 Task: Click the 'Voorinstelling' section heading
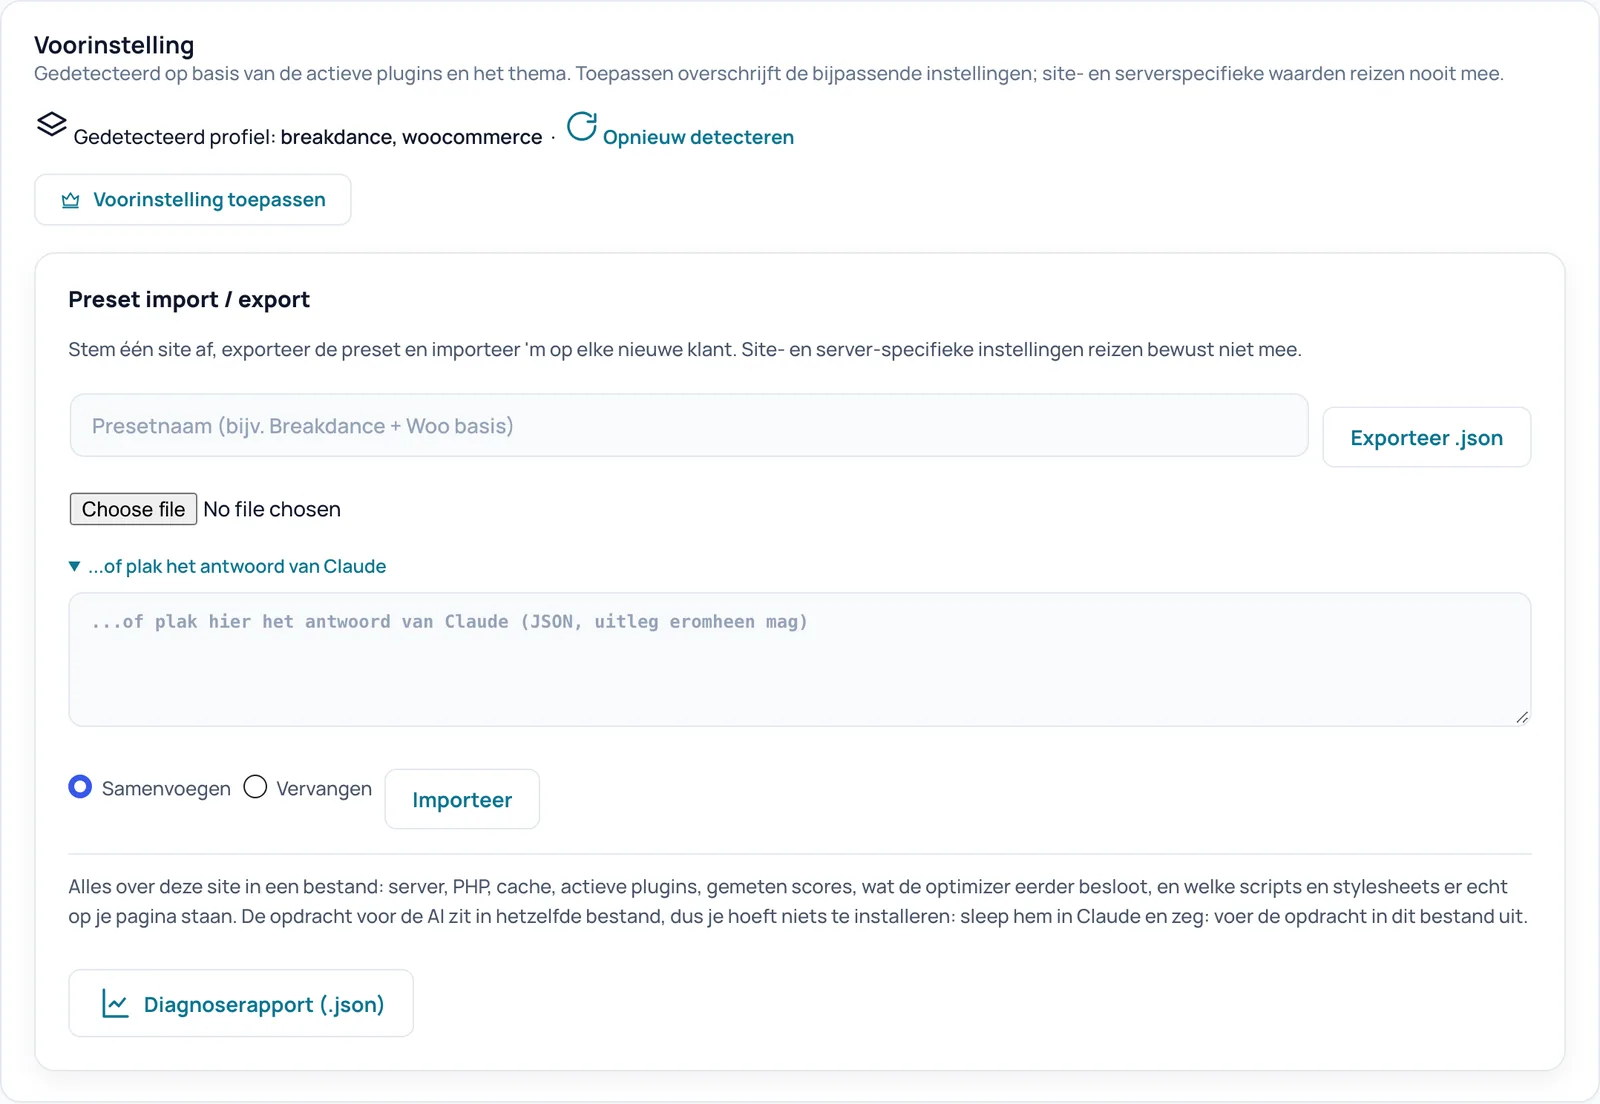[x=114, y=45]
